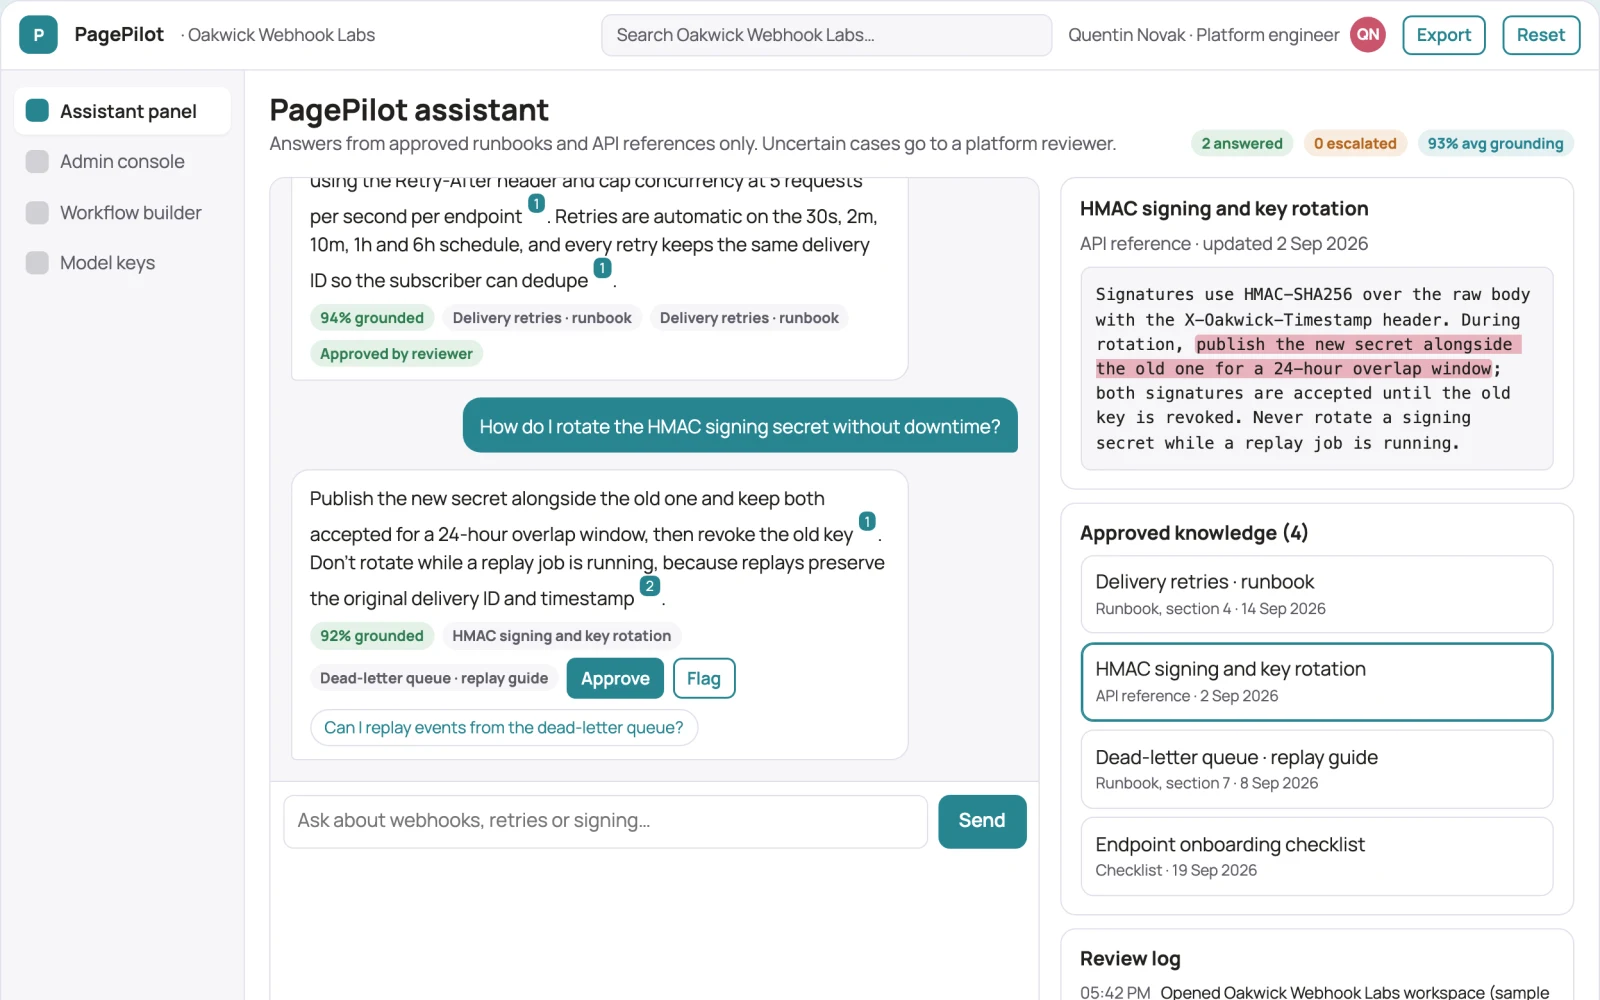
Task: Click the PagePilot logo icon
Action: tap(38, 35)
